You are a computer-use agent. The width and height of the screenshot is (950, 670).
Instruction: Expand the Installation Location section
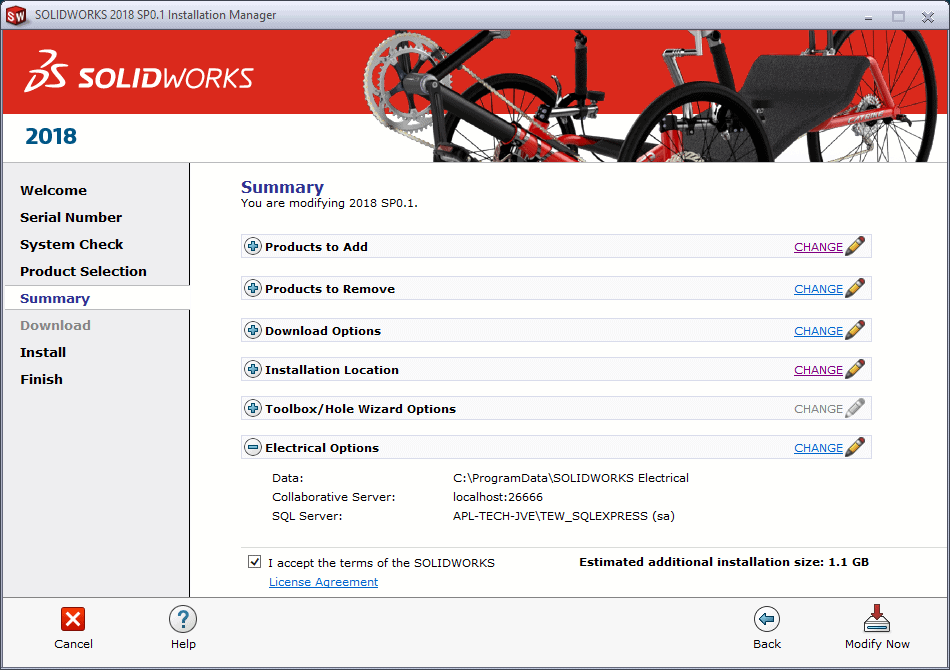point(253,370)
